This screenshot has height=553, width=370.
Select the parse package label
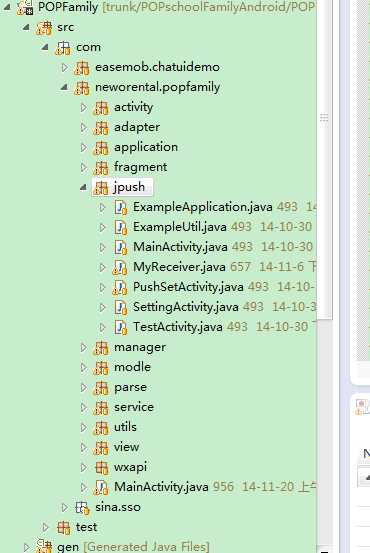click(x=130, y=387)
